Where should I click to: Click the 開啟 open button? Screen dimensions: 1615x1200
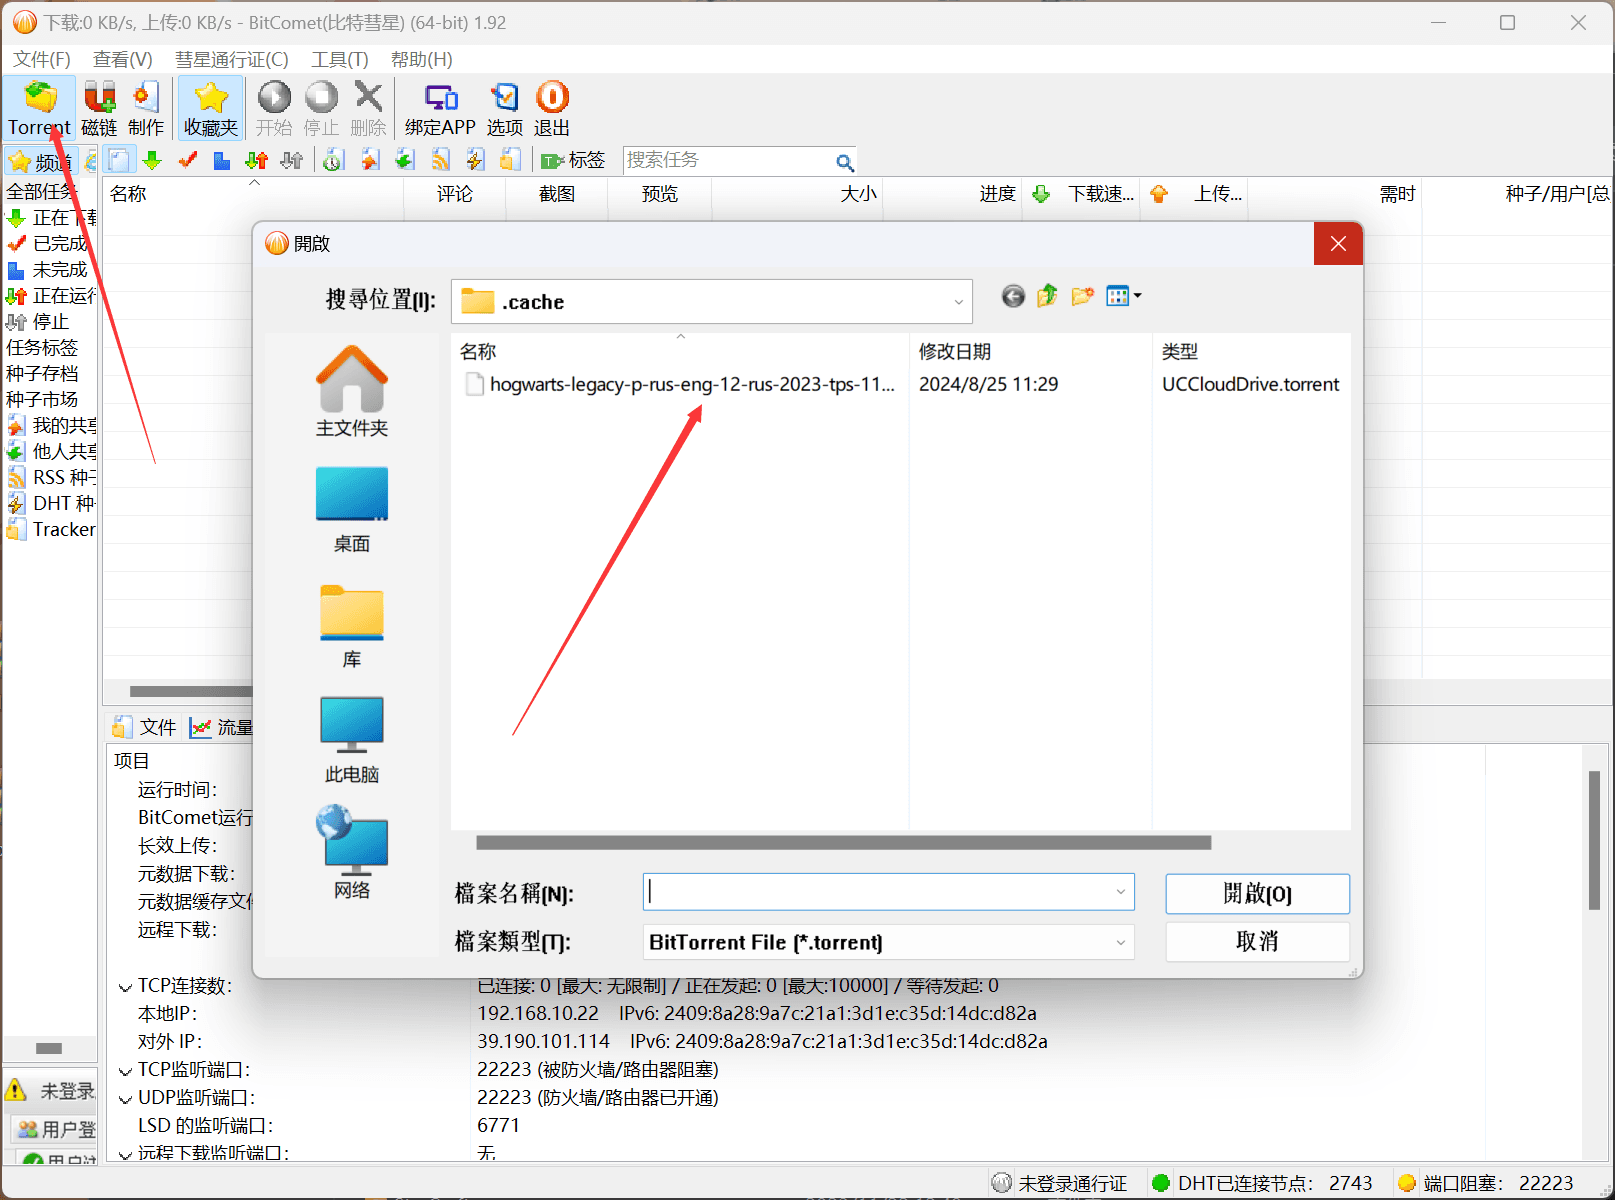[x=1256, y=893]
